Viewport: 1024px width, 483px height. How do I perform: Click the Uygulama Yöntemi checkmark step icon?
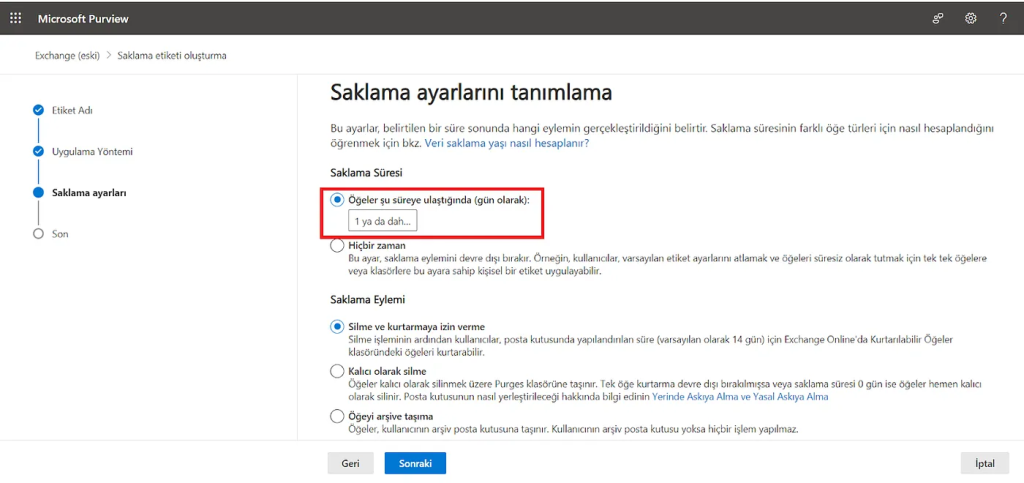(x=38, y=151)
